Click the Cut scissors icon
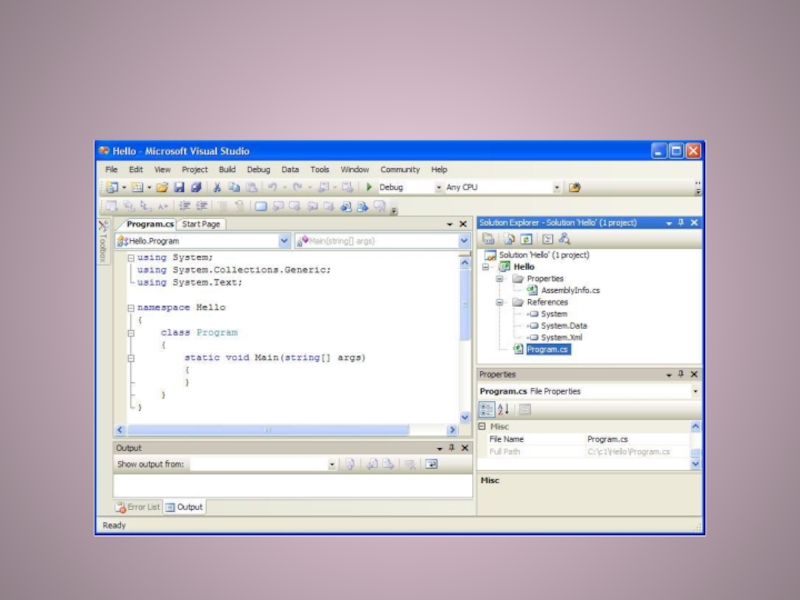The image size is (800, 600). pos(218,187)
